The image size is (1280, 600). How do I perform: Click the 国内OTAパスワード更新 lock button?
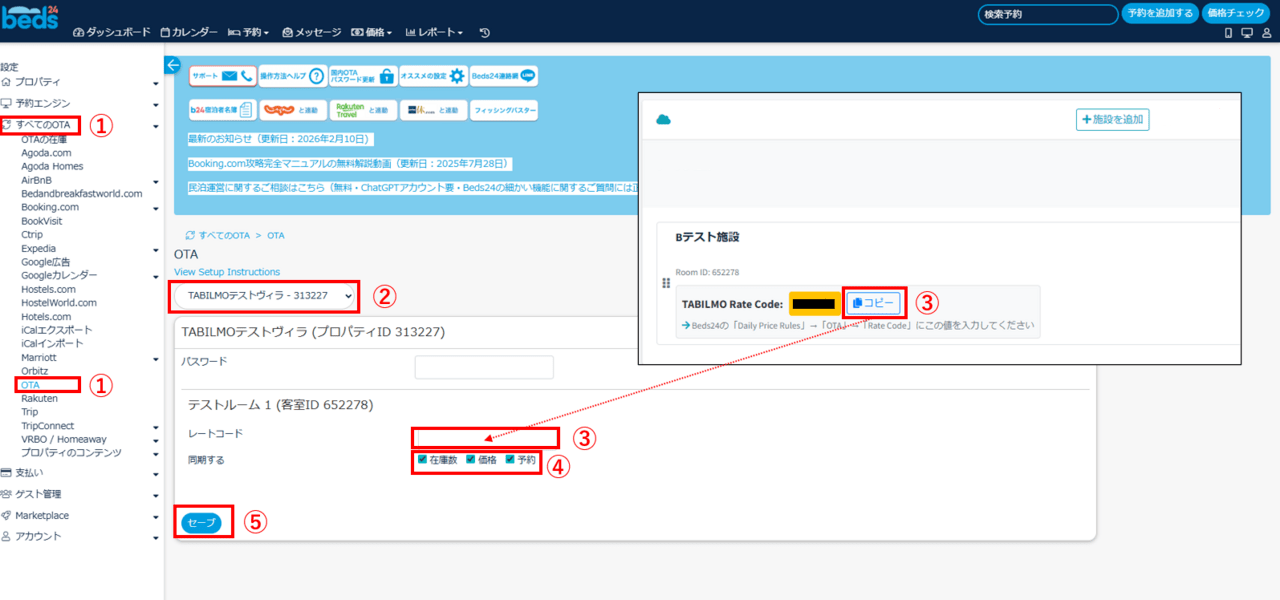(362, 76)
